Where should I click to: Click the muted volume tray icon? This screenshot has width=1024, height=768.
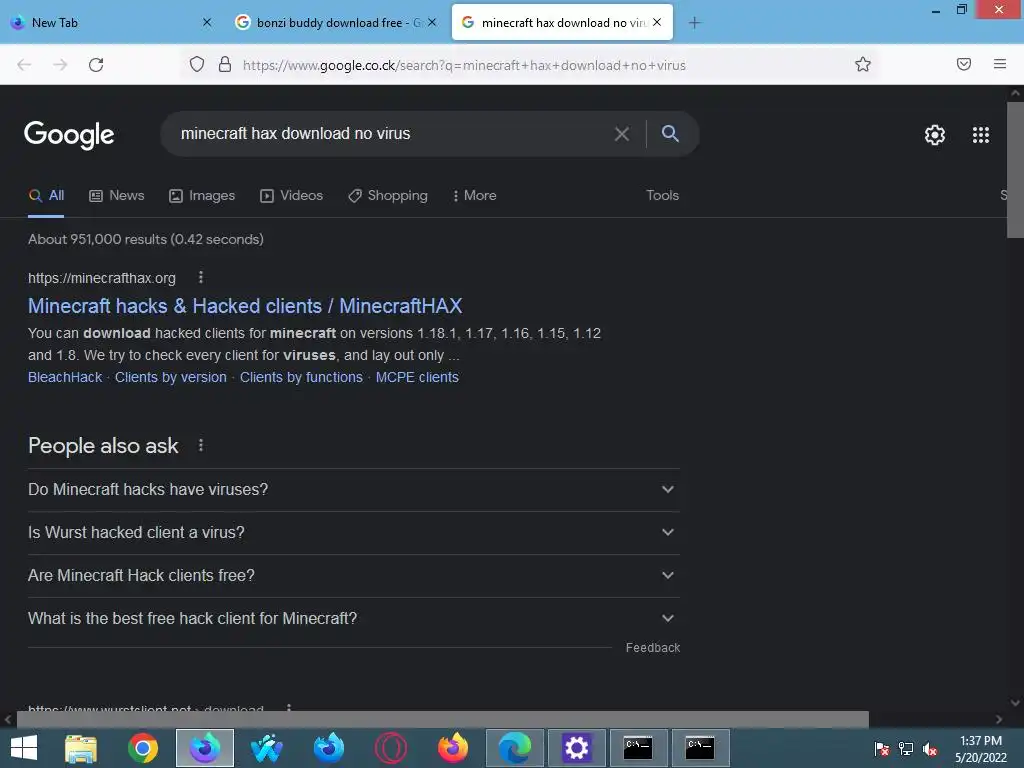(929, 749)
